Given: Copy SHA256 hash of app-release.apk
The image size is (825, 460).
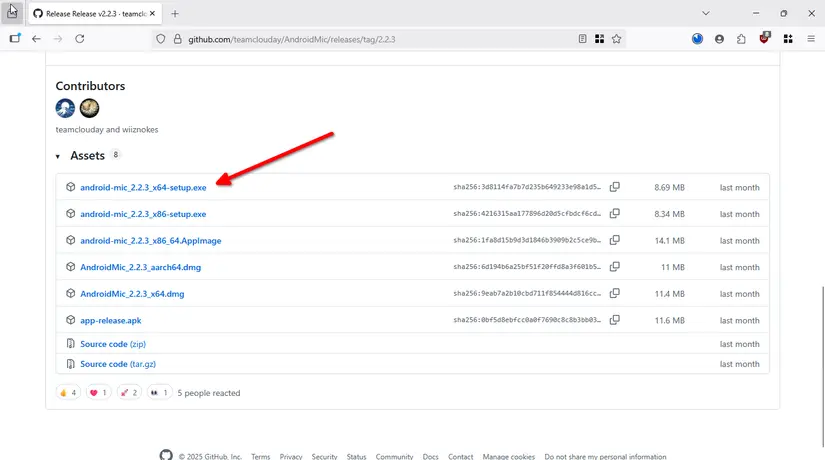Looking at the screenshot, I should point(615,320).
